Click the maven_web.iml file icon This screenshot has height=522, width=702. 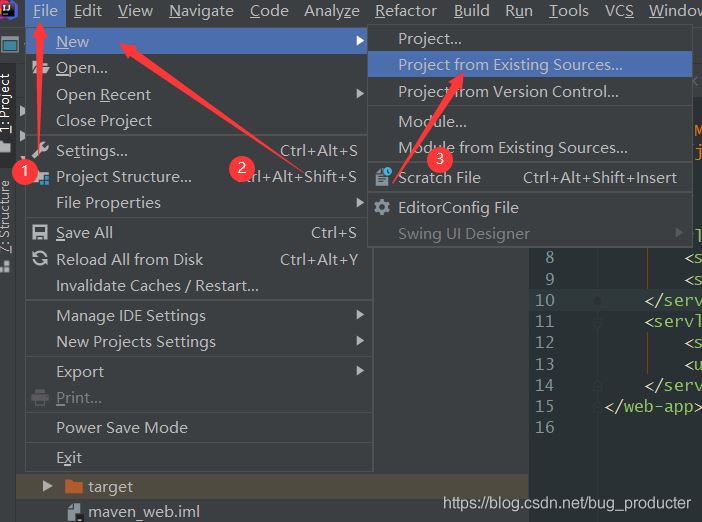coord(74,511)
